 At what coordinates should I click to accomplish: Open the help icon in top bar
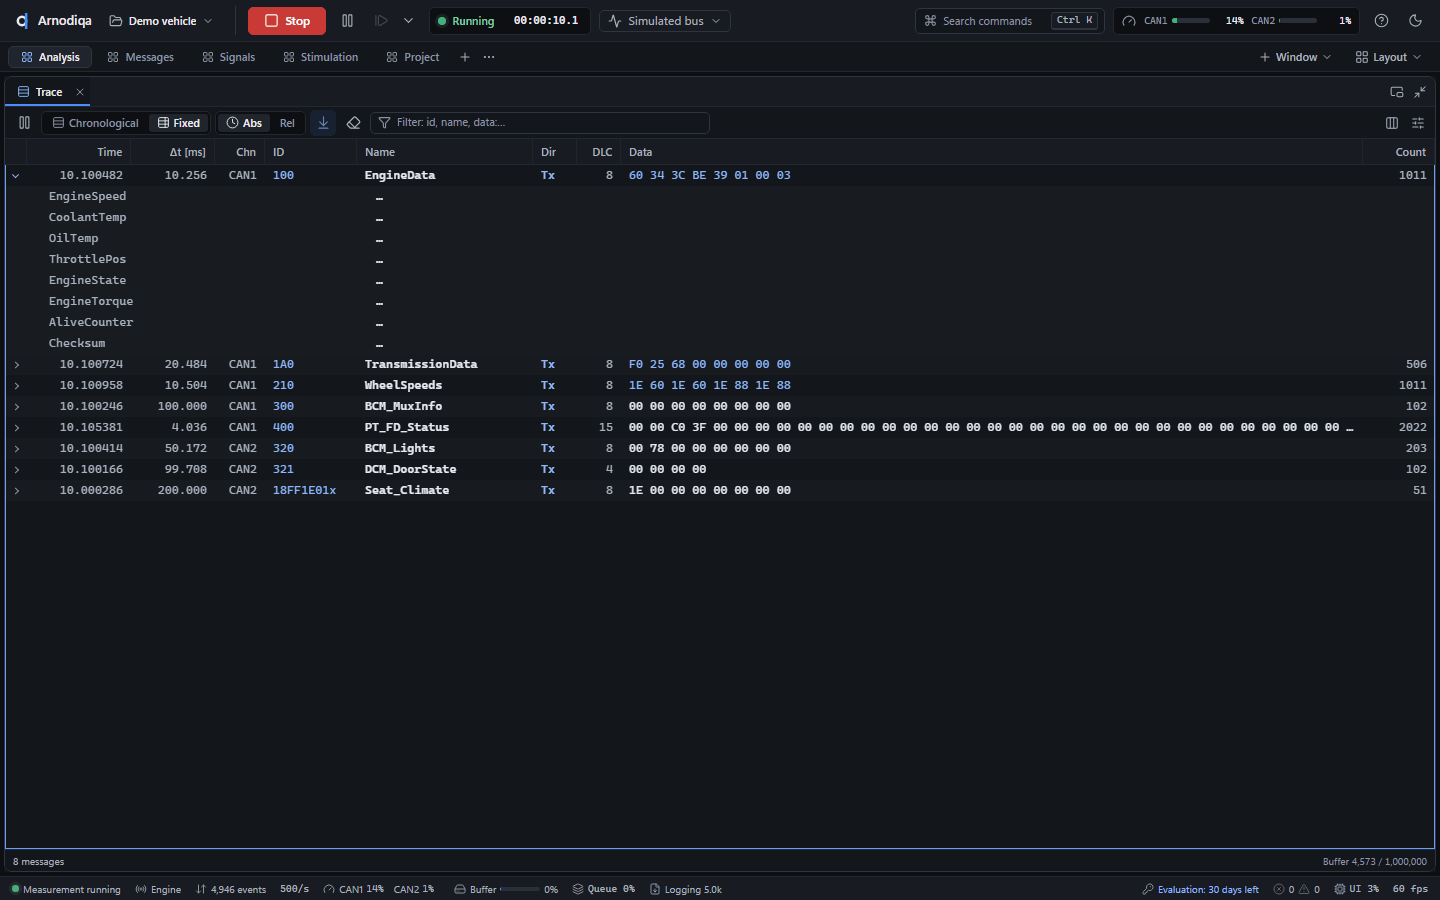click(x=1381, y=21)
